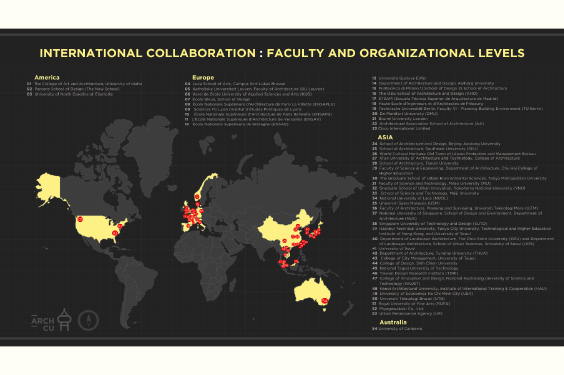The image size is (564, 375).
Task: Click the International Collaboration title
Action: (282, 53)
